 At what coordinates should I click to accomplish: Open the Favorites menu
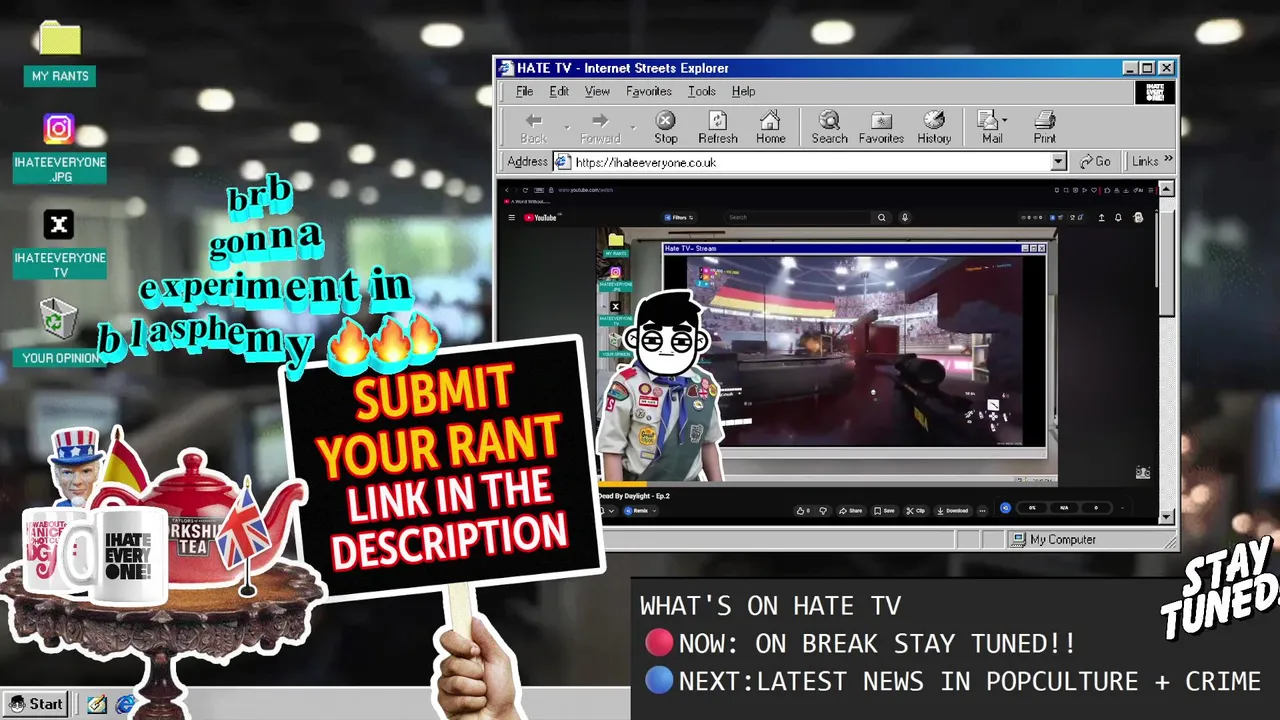648,91
